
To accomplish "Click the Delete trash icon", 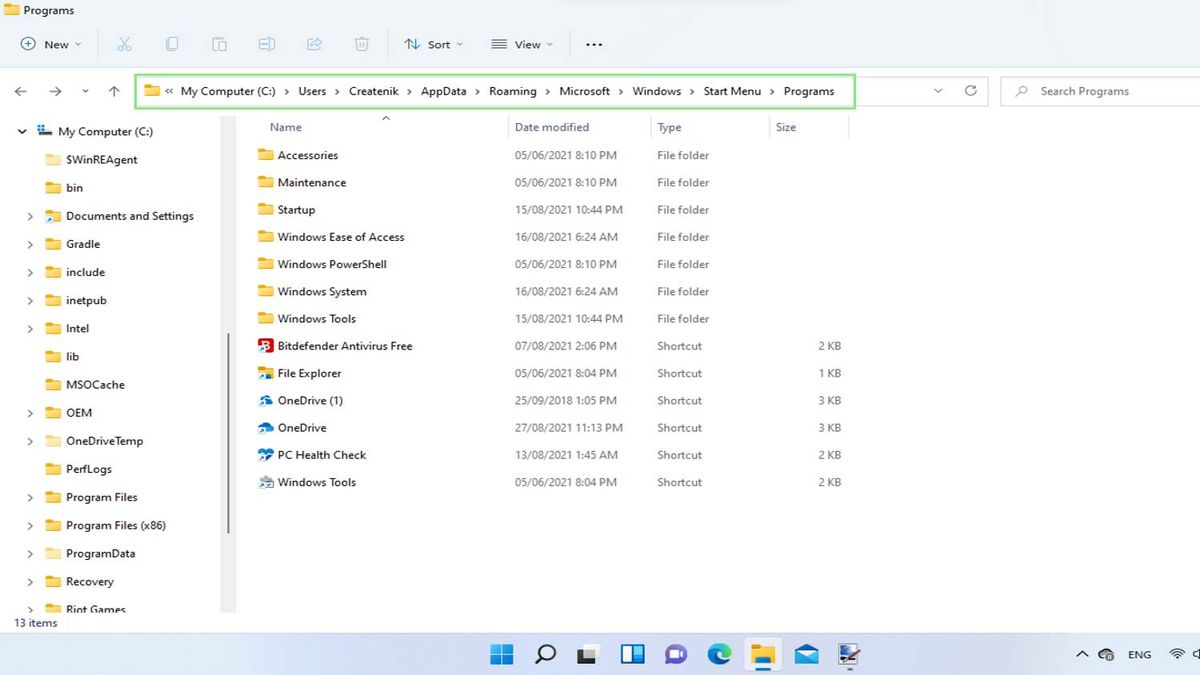I will [361, 44].
